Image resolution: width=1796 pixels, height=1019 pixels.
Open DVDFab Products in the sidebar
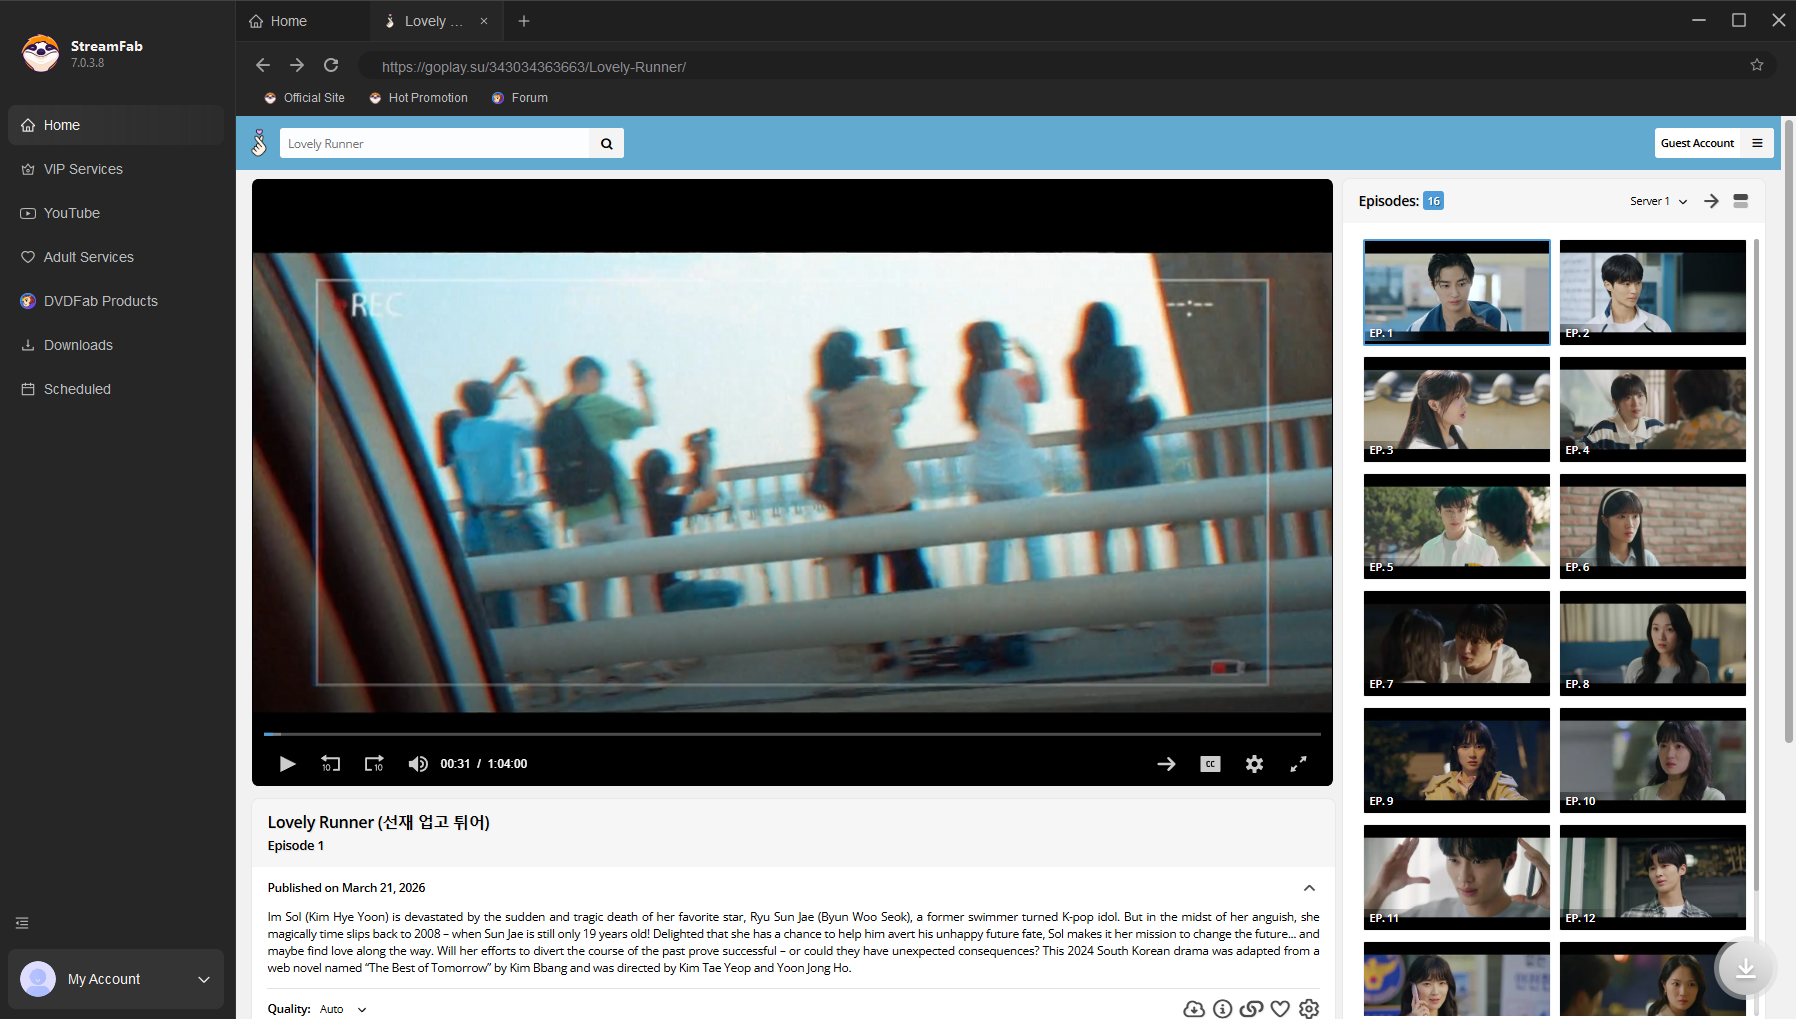click(116, 301)
